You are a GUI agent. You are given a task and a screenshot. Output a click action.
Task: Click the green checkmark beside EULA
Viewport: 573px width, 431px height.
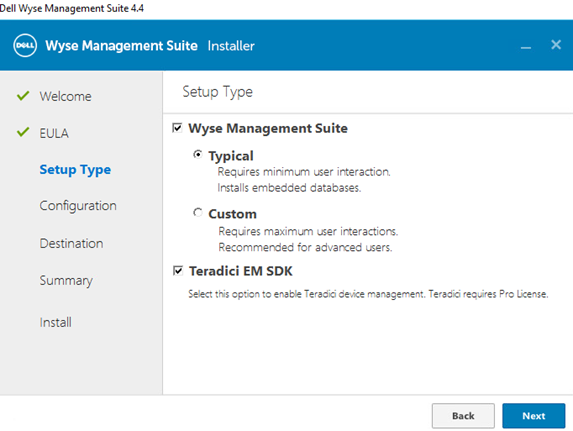tap(23, 132)
